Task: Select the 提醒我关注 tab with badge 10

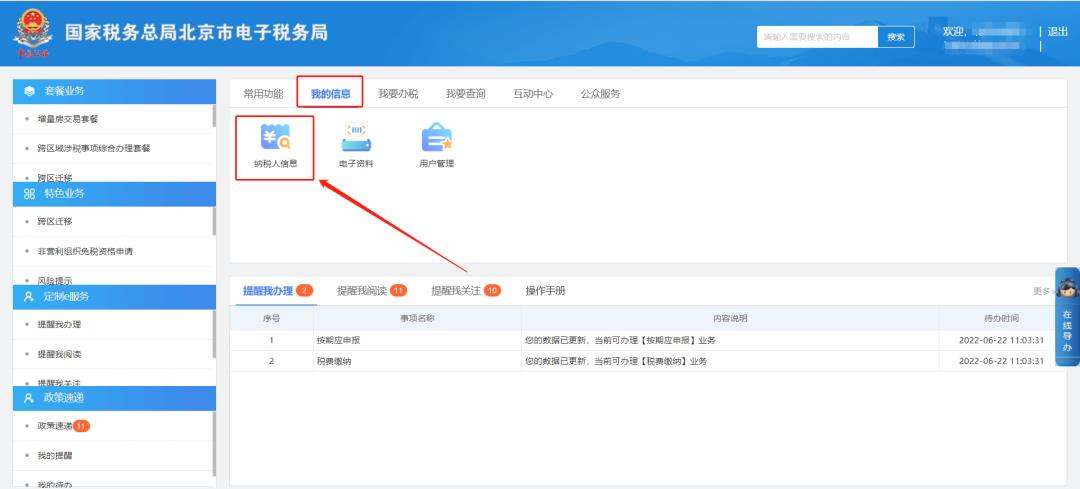Action: (466, 291)
